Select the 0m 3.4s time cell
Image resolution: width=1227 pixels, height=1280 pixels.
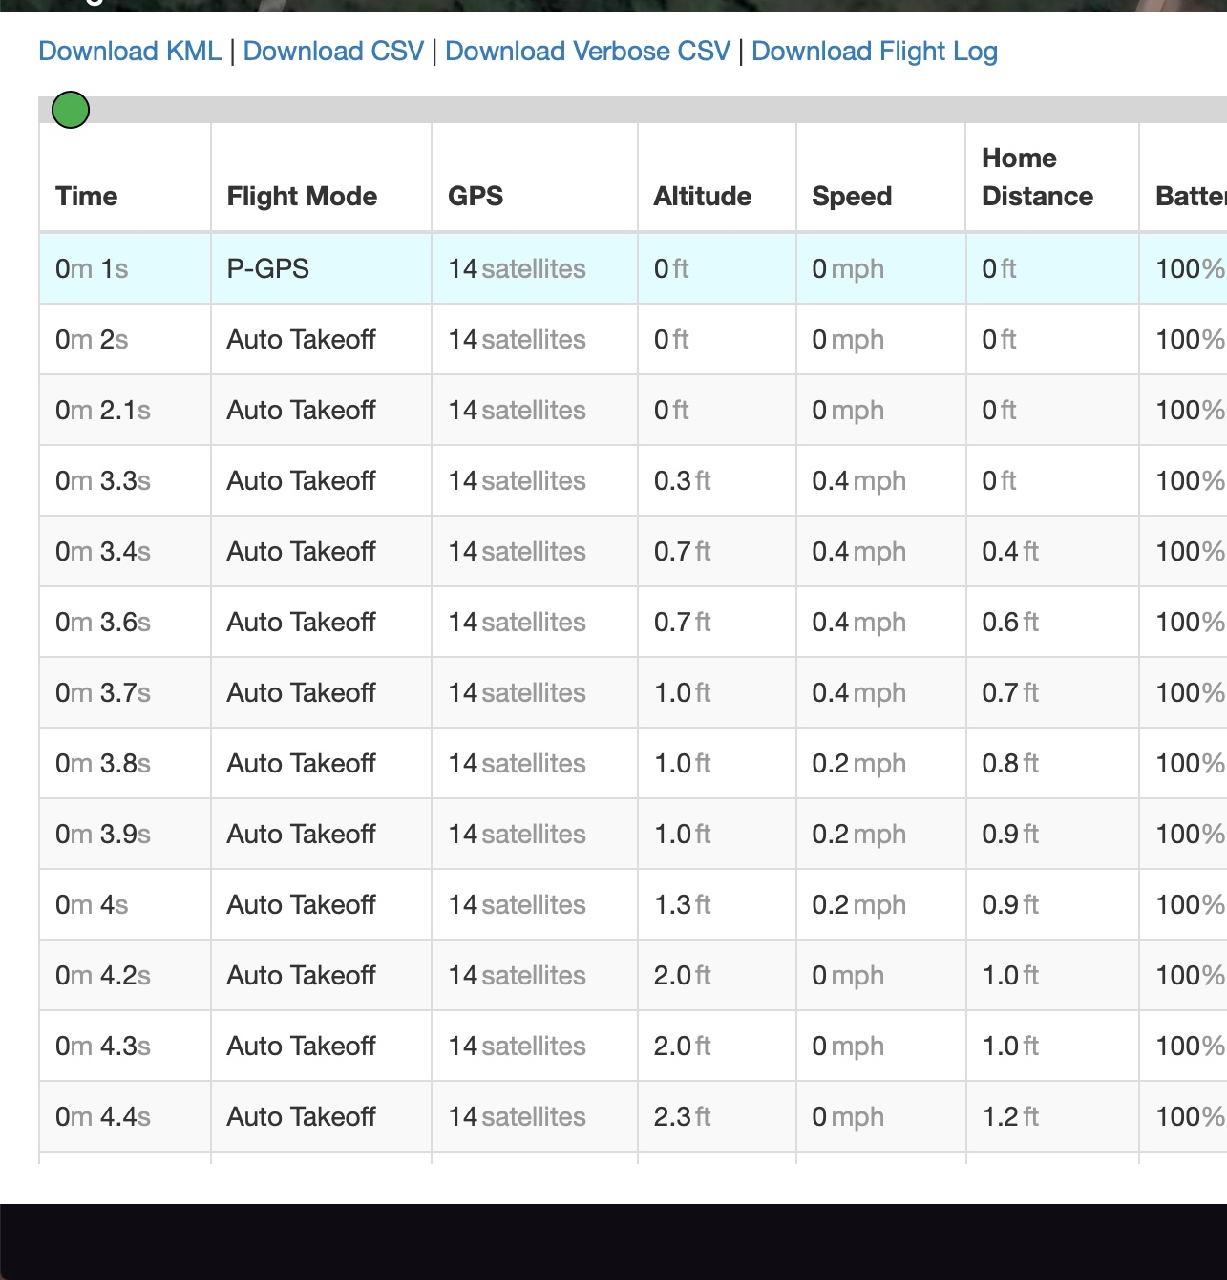125,551
